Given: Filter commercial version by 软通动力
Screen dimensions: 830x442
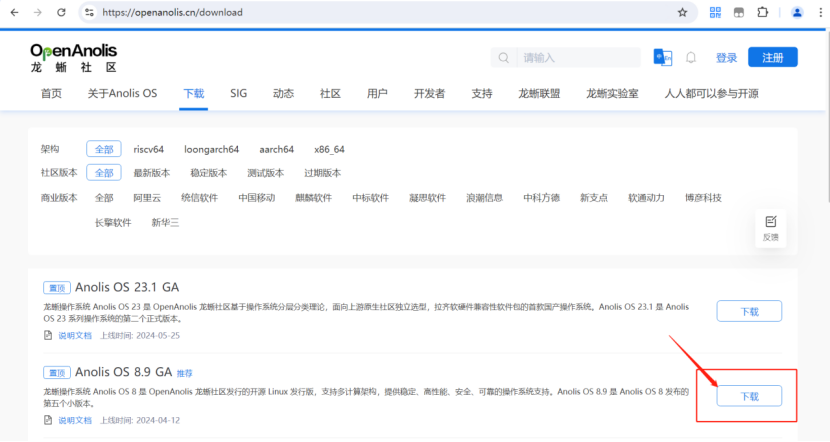Looking at the screenshot, I should pyautogui.click(x=646, y=197).
